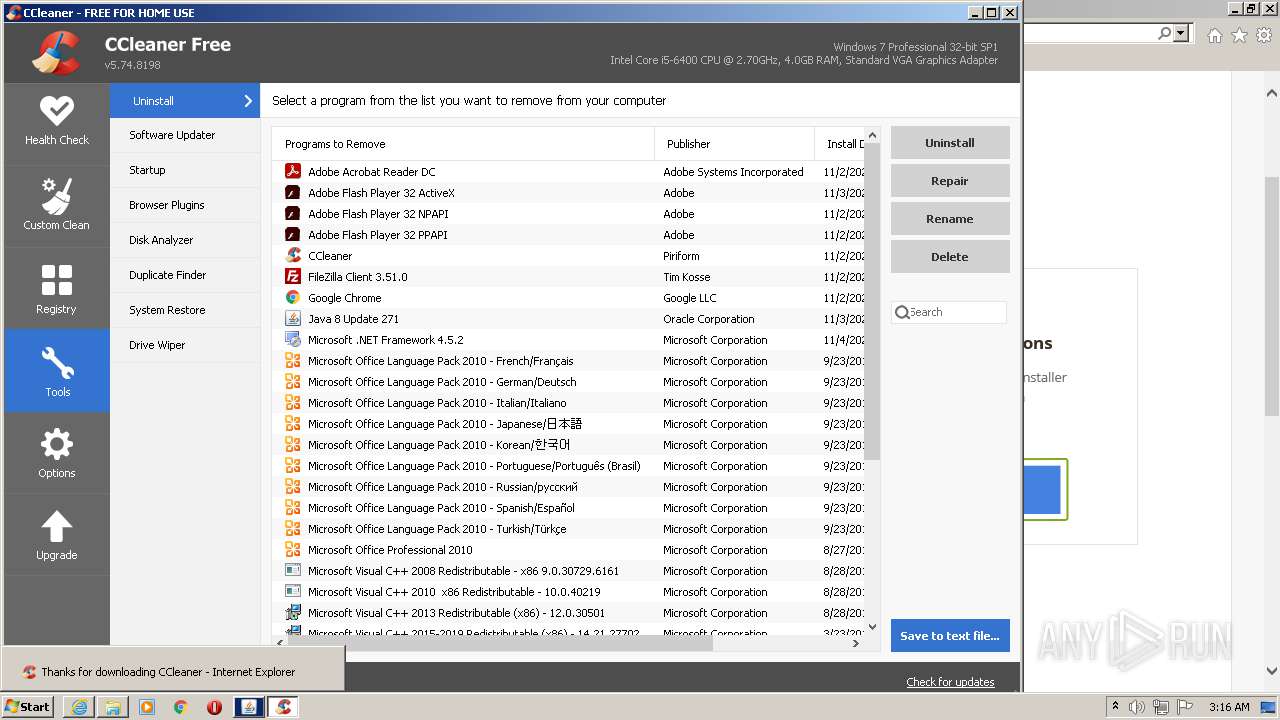Open the Health Check section

click(57, 122)
